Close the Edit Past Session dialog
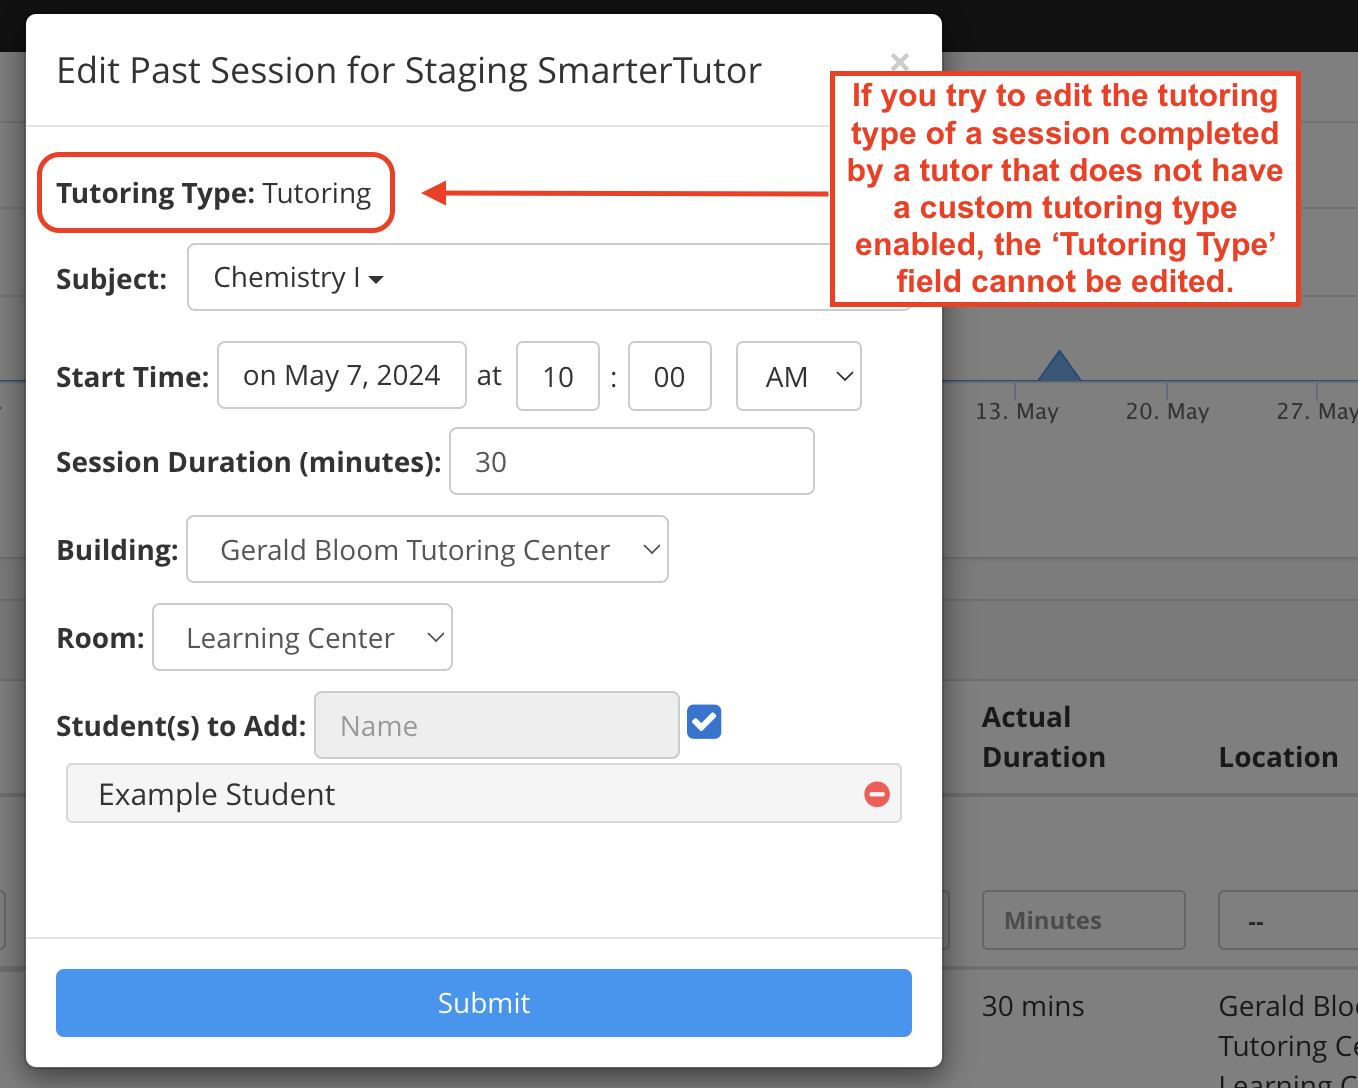This screenshot has width=1358, height=1088. click(x=899, y=62)
